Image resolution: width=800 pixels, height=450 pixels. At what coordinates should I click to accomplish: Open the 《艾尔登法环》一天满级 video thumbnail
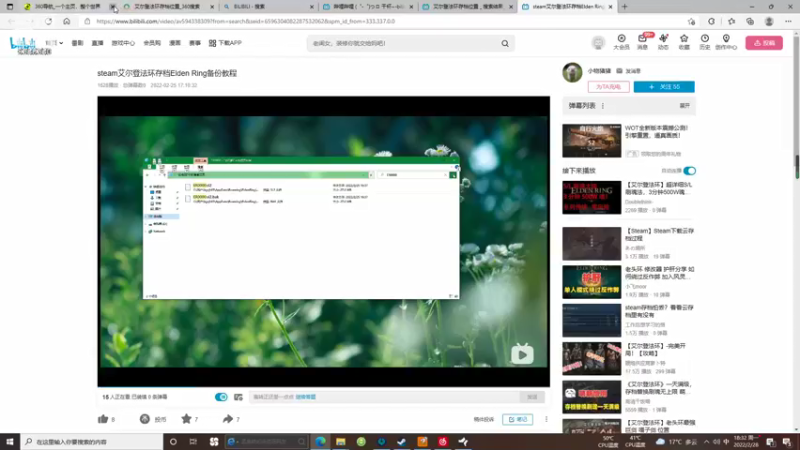(591, 397)
